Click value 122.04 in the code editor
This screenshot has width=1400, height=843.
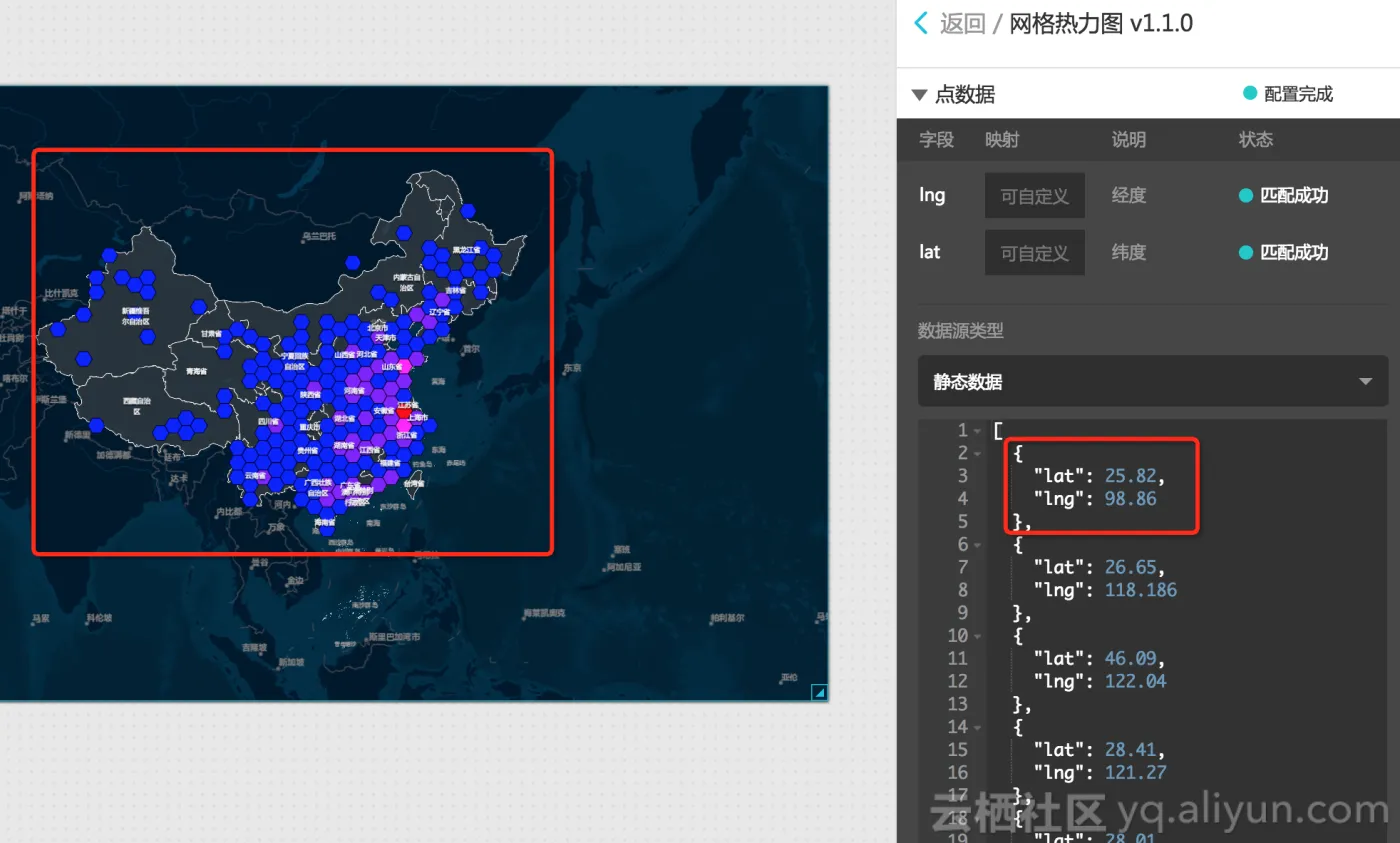(x=1135, y=681)
